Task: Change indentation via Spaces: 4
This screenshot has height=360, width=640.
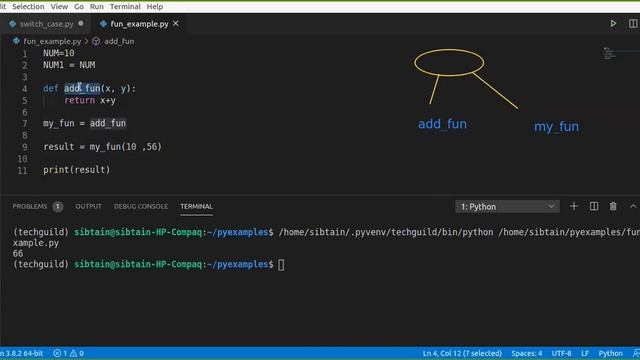Action: (x=527, y=353)
